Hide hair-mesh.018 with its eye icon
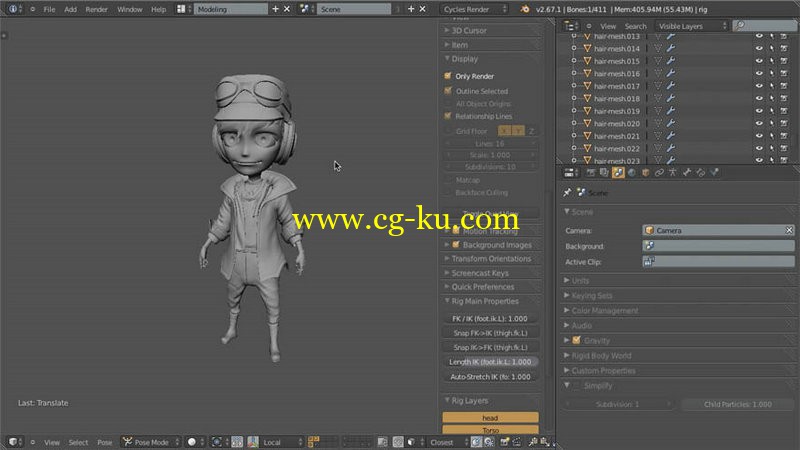The width and height of the screenshot is (800, 450). coord(759,98)
